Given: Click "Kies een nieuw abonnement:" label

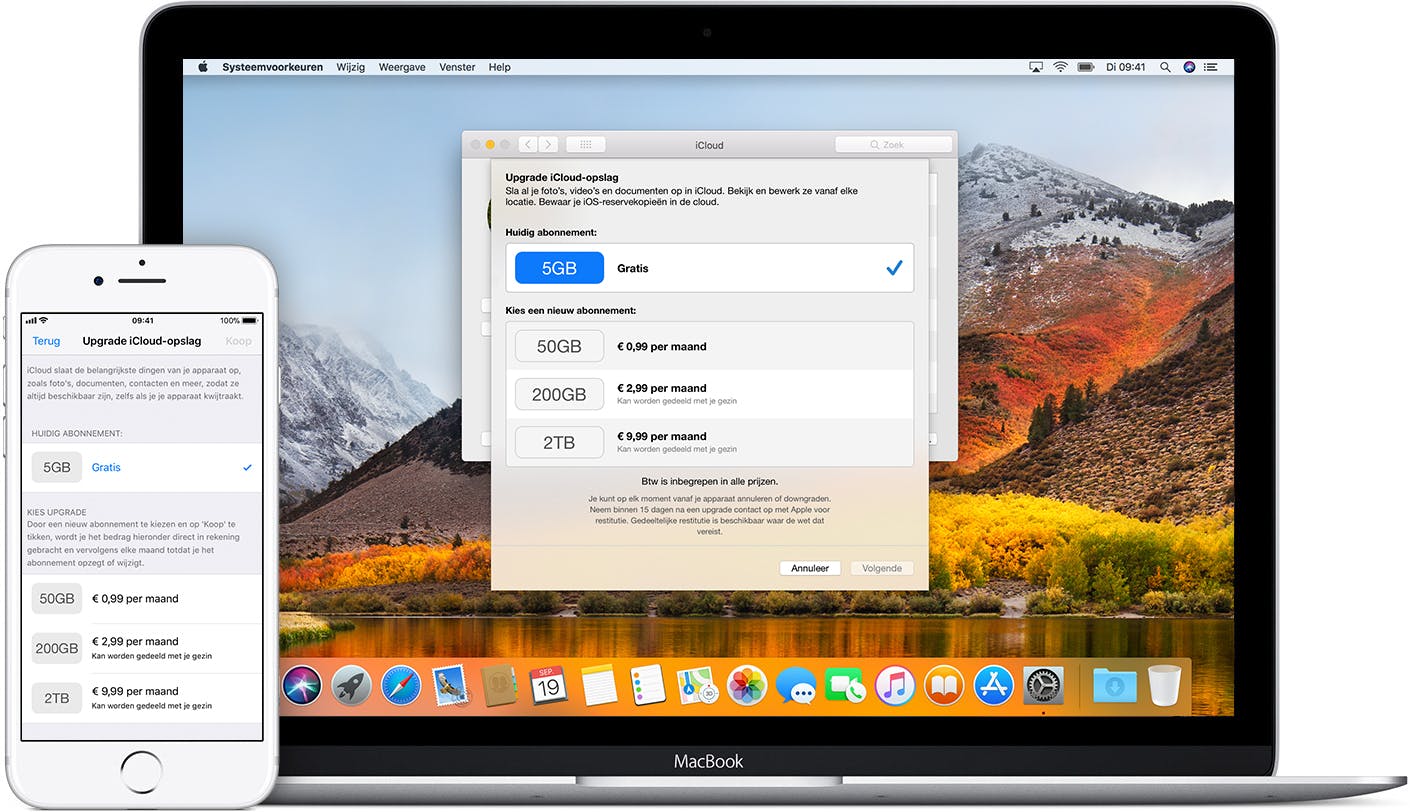Looking at the screenshot, I should click(x=571, y=310).
